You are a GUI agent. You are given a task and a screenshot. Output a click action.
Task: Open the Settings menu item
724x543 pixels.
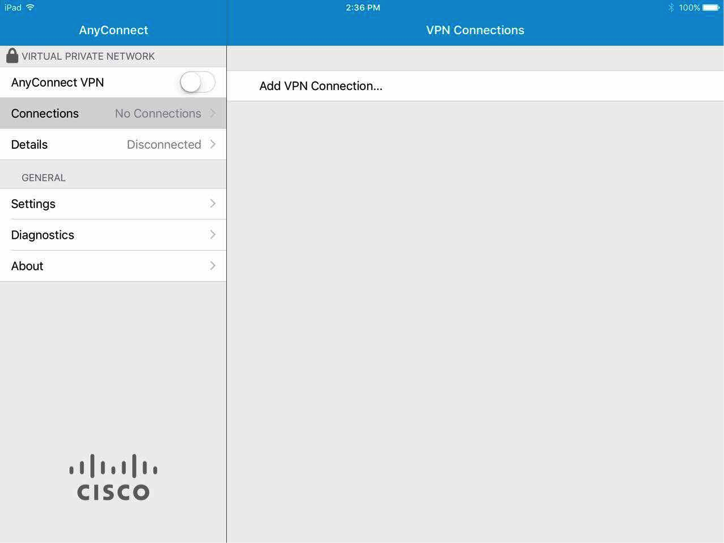coord(34,204)
